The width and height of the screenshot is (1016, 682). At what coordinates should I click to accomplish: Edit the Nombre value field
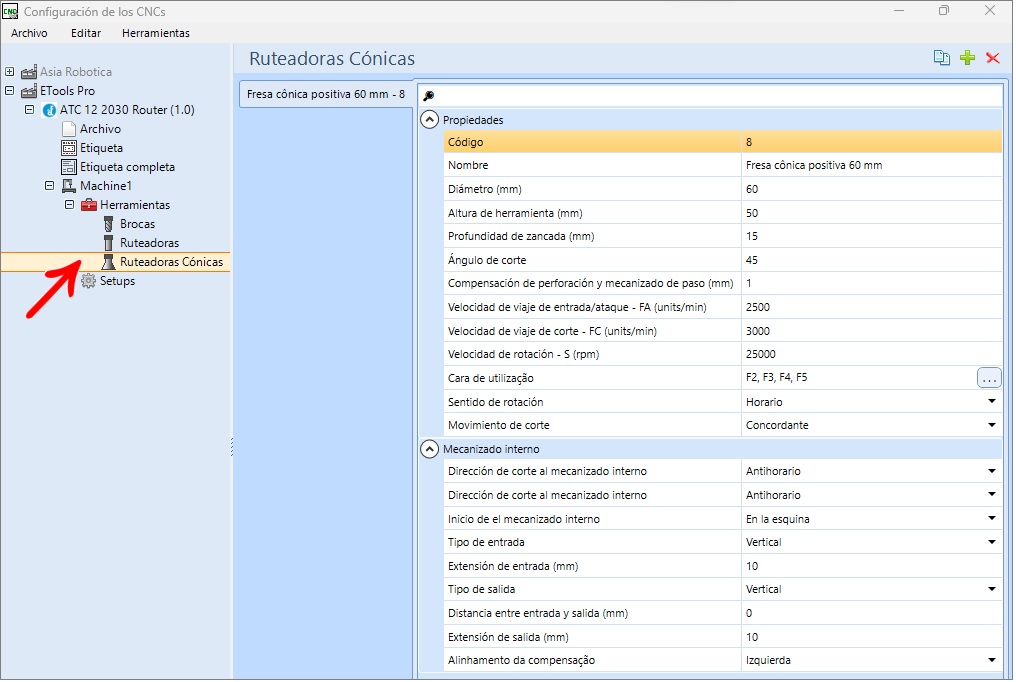click(872, 165)
